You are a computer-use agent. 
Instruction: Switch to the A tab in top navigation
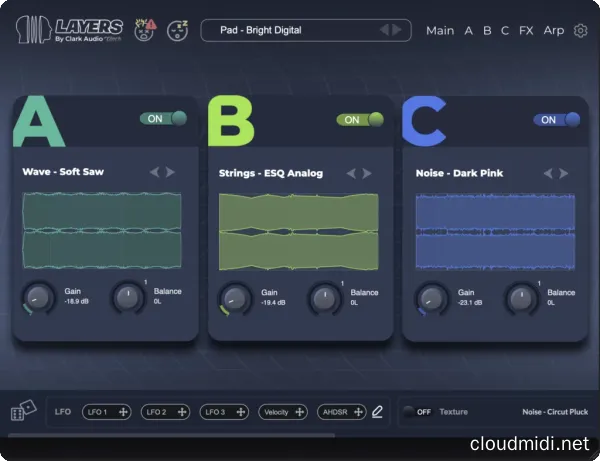coord(468,31)
